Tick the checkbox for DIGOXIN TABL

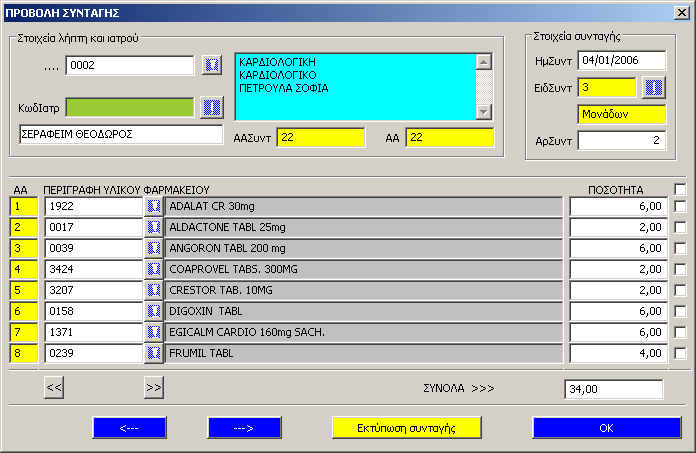point(680,311)
